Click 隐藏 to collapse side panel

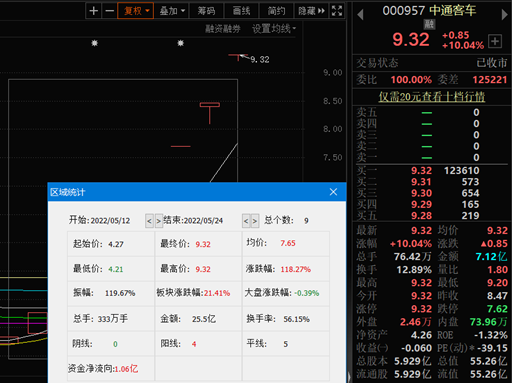[x=311, y=11]
